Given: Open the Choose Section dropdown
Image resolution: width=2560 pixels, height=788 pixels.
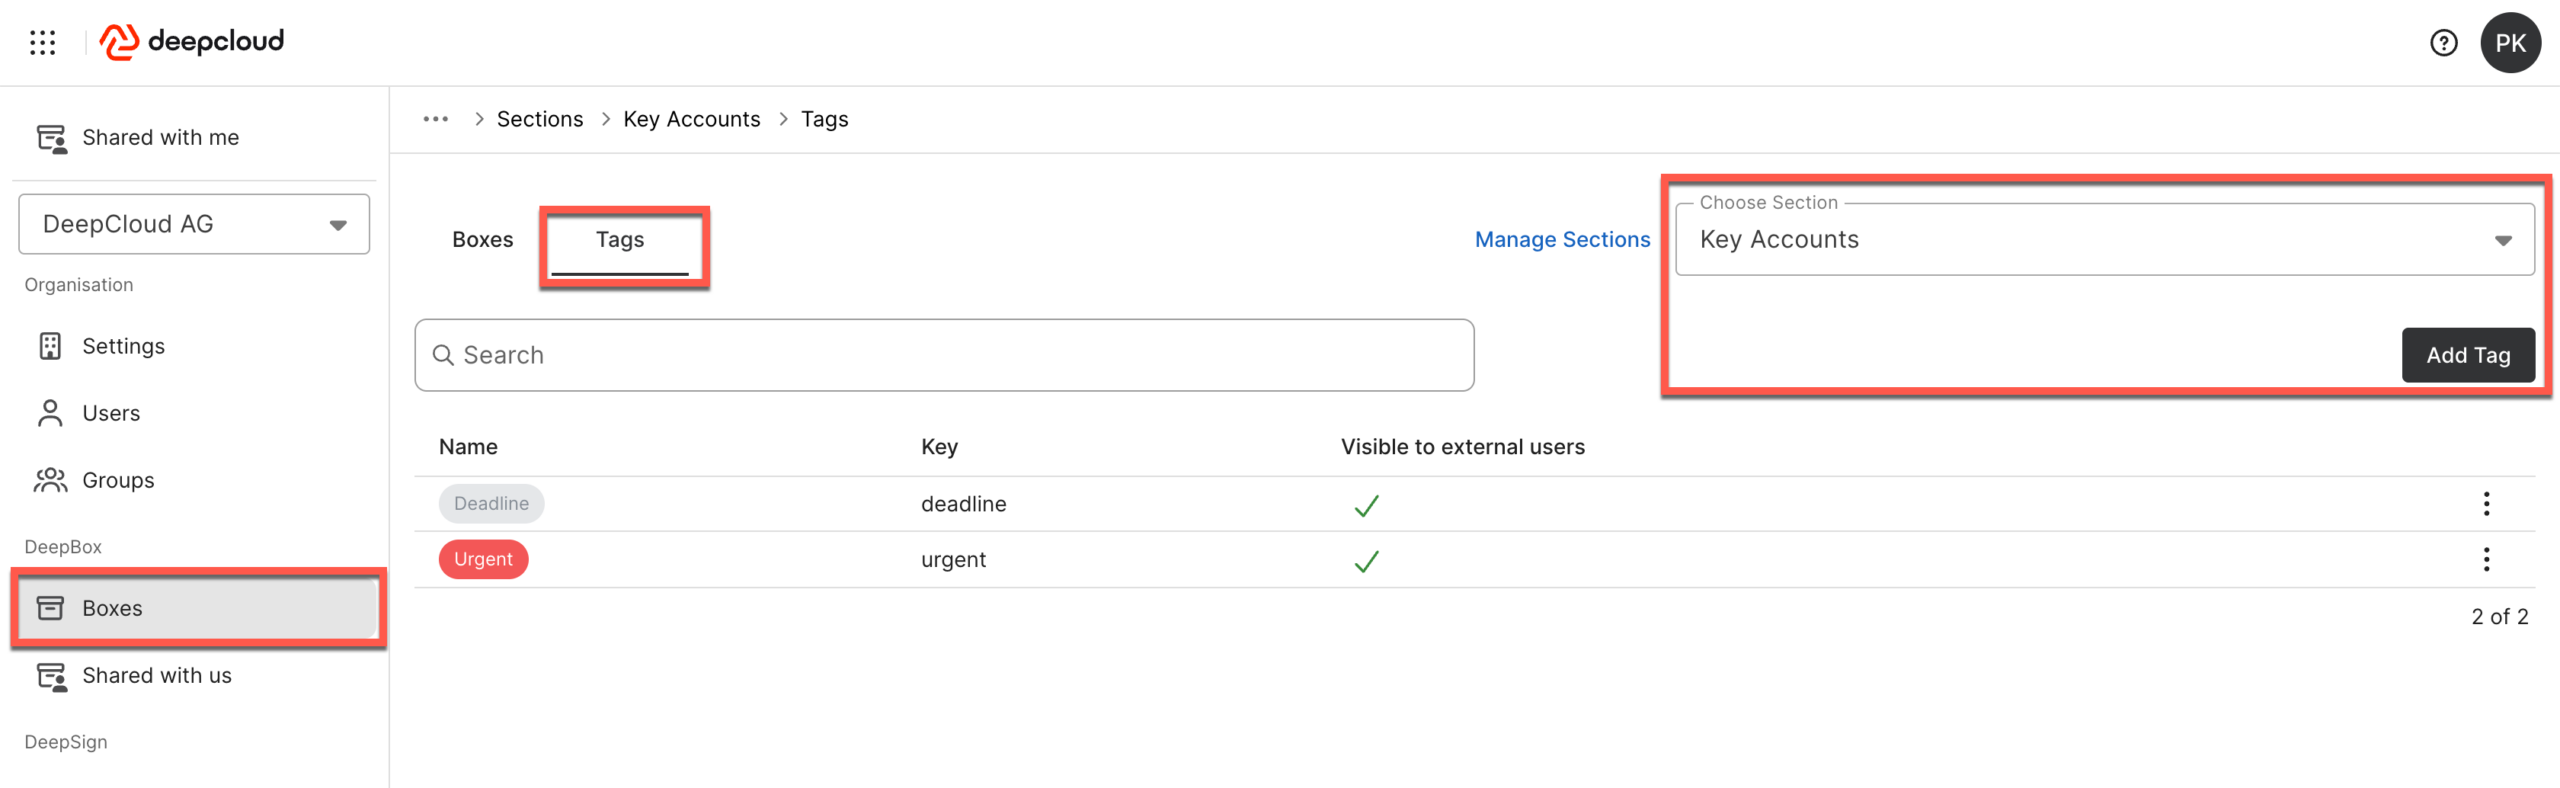Looking at the screenshot, I should point(2103,240).
